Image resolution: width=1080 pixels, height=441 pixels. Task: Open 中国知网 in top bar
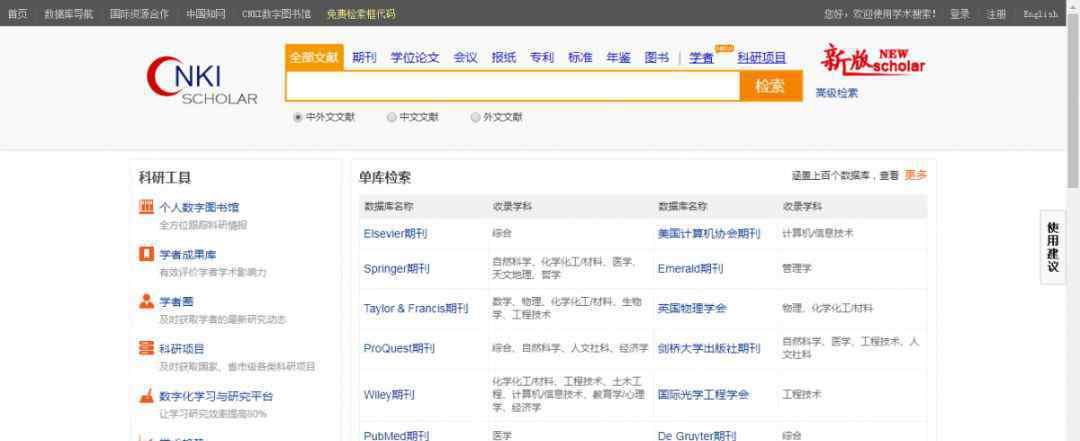click(x=205, y=14)
